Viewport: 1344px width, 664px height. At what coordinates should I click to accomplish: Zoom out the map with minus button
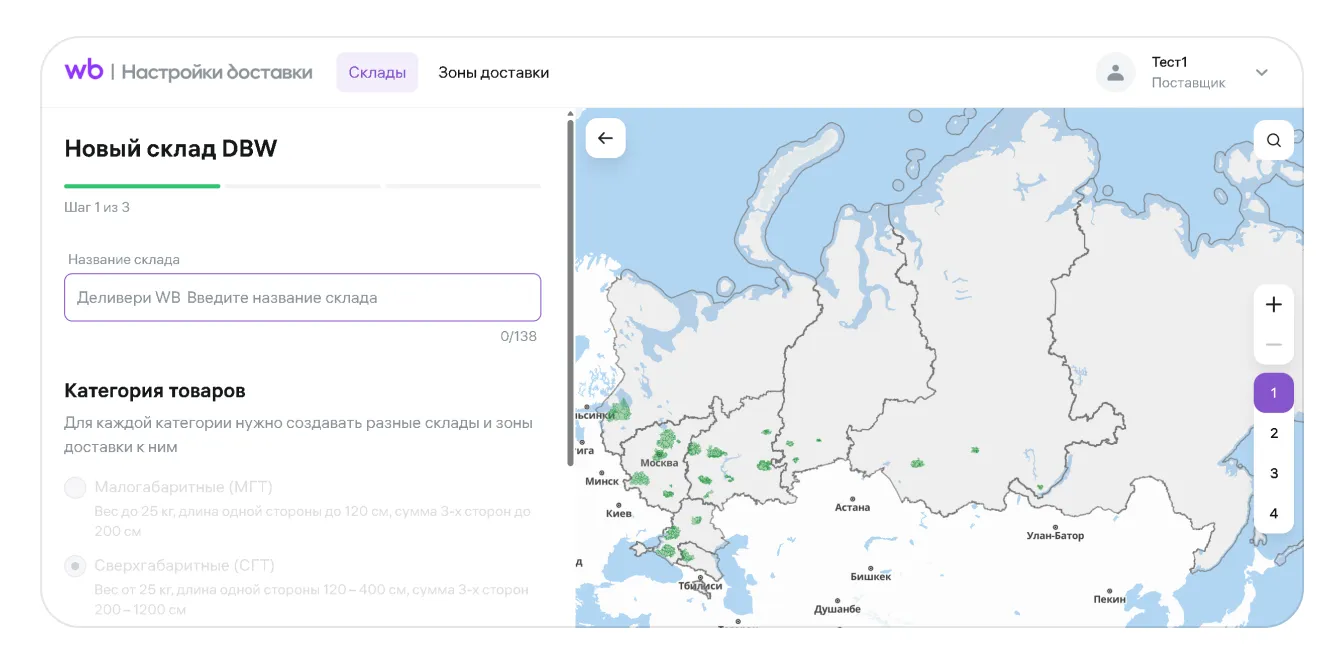[1274, 345]
